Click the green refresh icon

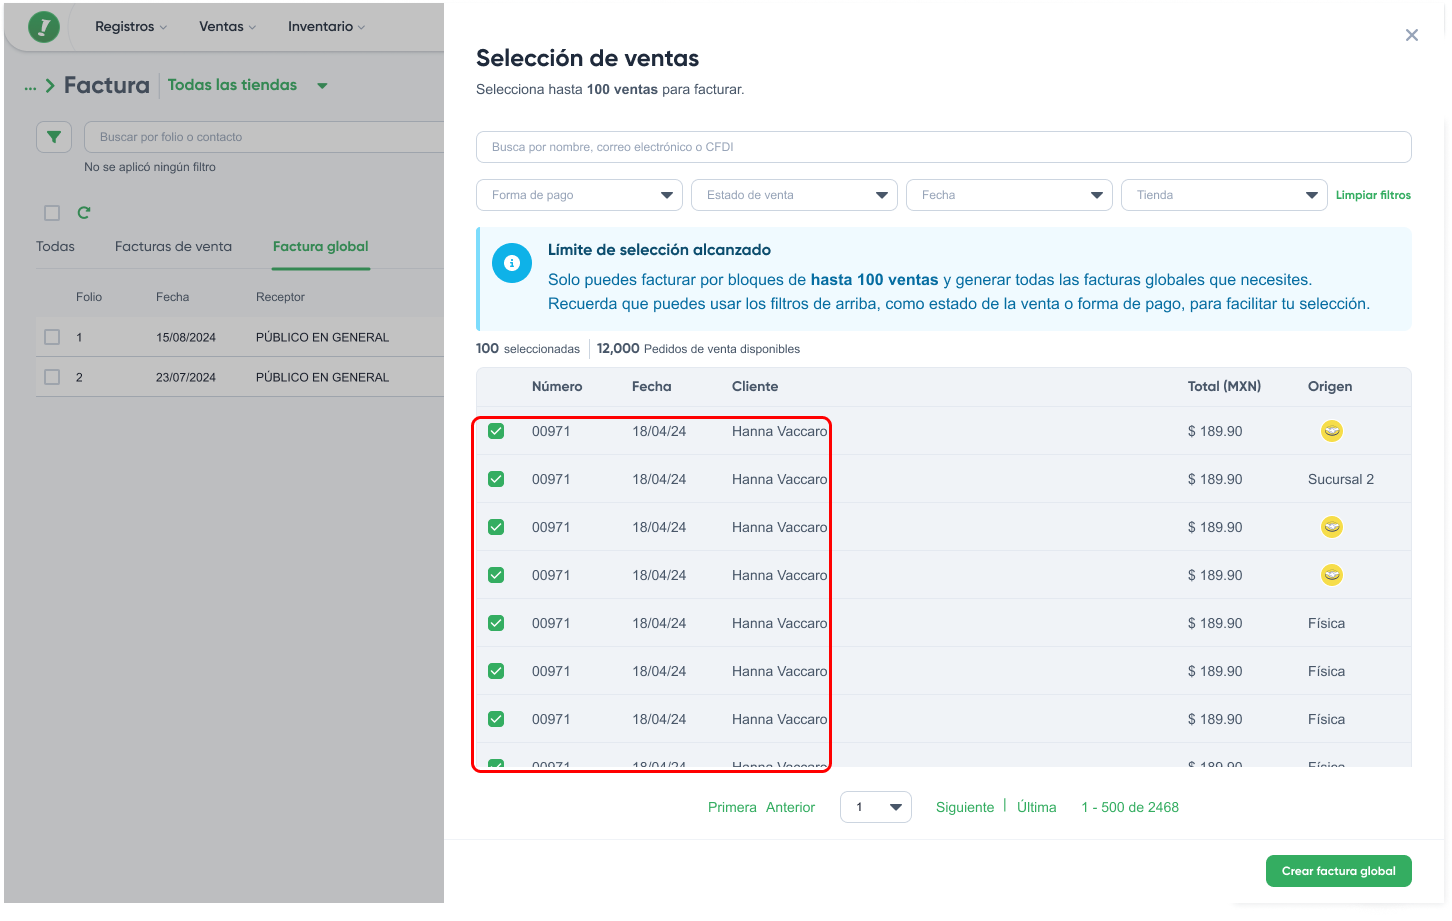coord(84,212)
